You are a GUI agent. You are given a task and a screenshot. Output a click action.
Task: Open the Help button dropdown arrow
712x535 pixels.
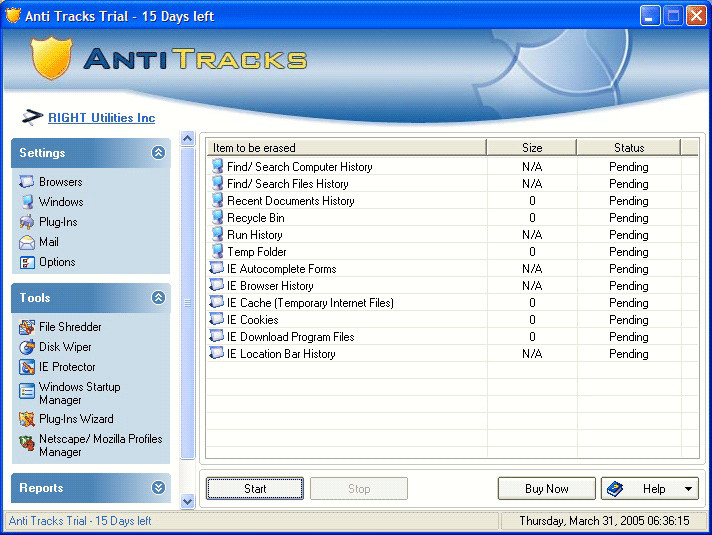click(688, 489)
